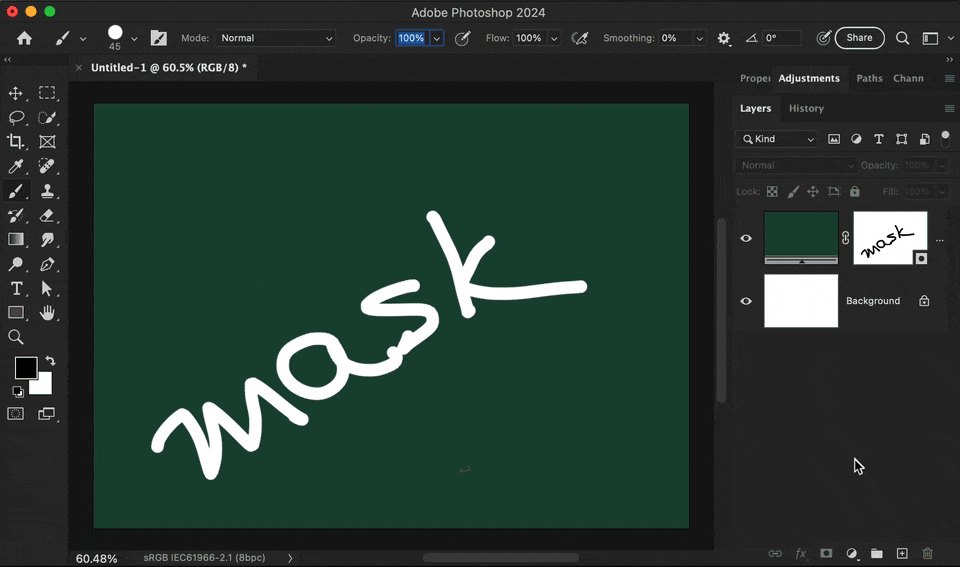Image resolution: width=960 pixels, height=567 pixels.
Task: Click the Share button
Action: (x=859, y=38)
